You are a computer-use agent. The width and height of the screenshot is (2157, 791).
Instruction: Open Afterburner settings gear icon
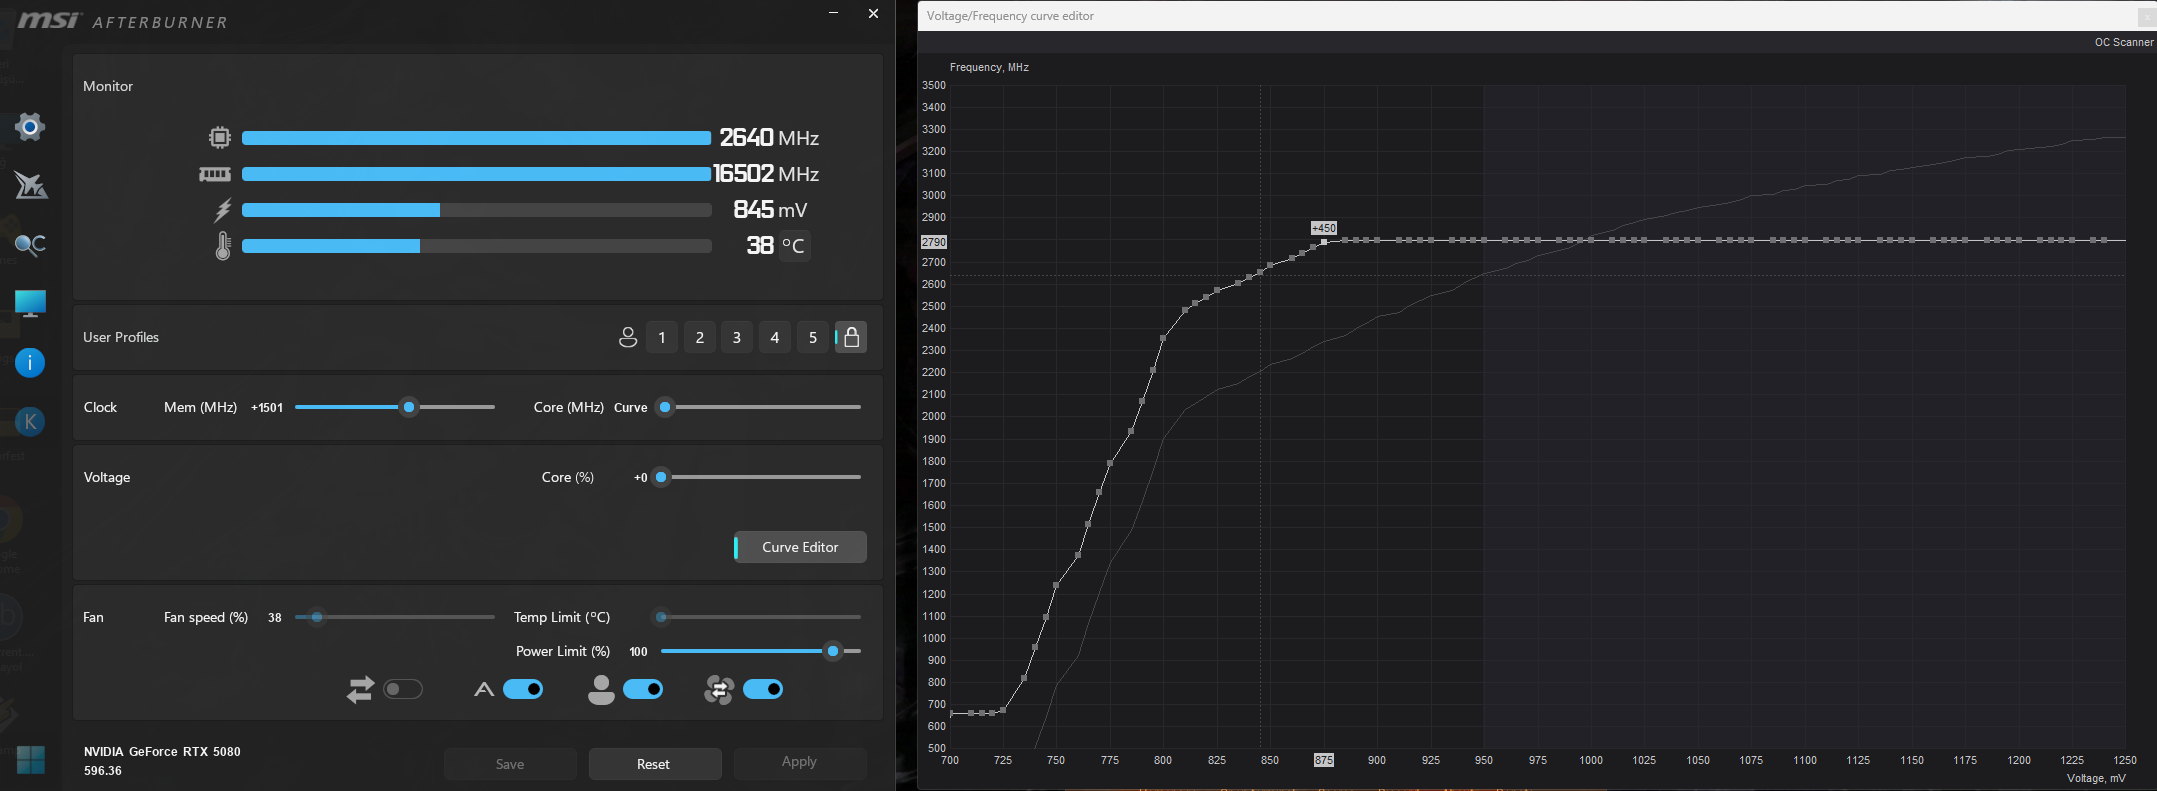coord(30,127)
